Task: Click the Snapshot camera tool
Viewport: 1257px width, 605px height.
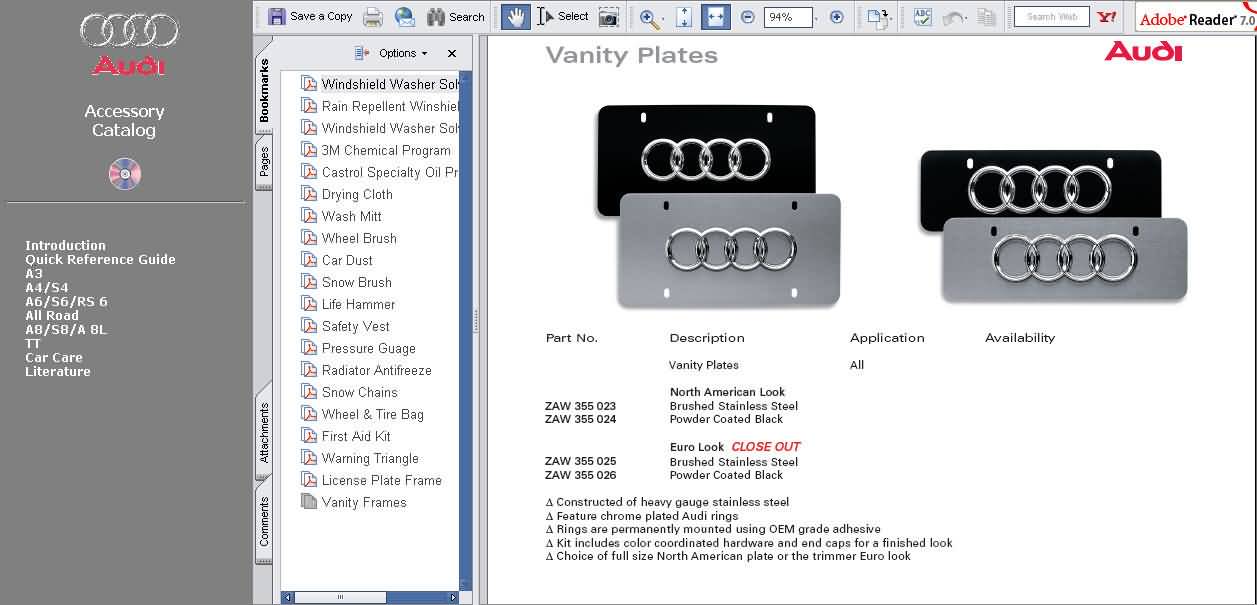Action: [608, 16]
